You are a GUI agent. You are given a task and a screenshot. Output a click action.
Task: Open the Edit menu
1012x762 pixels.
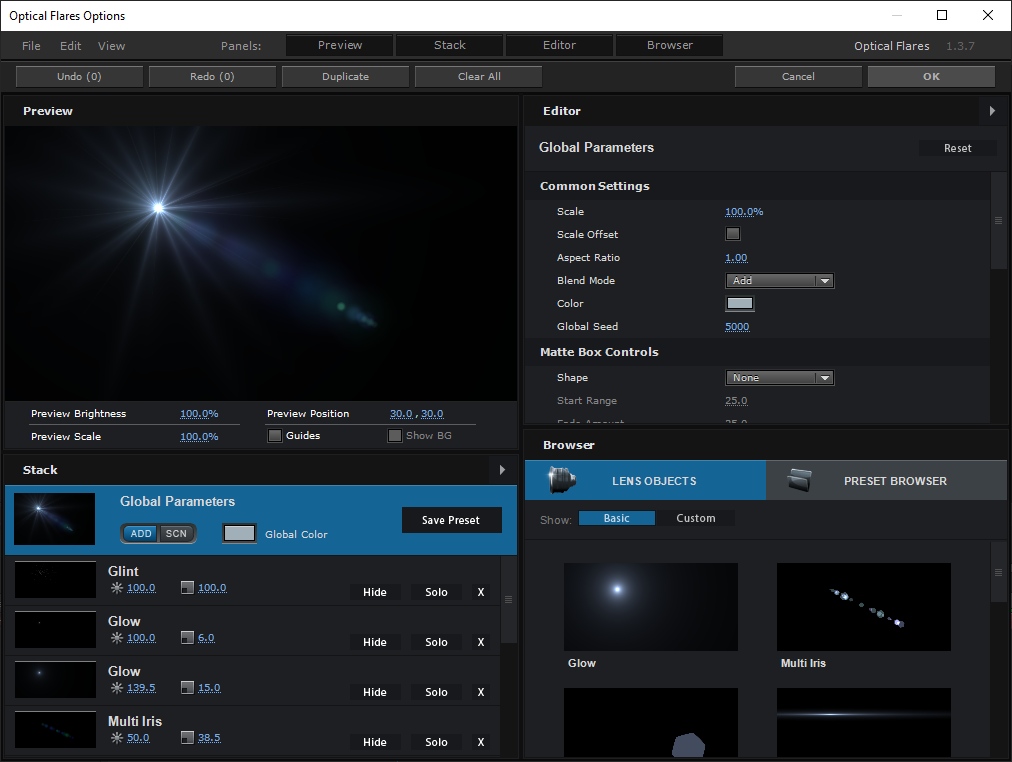(70, 46)
